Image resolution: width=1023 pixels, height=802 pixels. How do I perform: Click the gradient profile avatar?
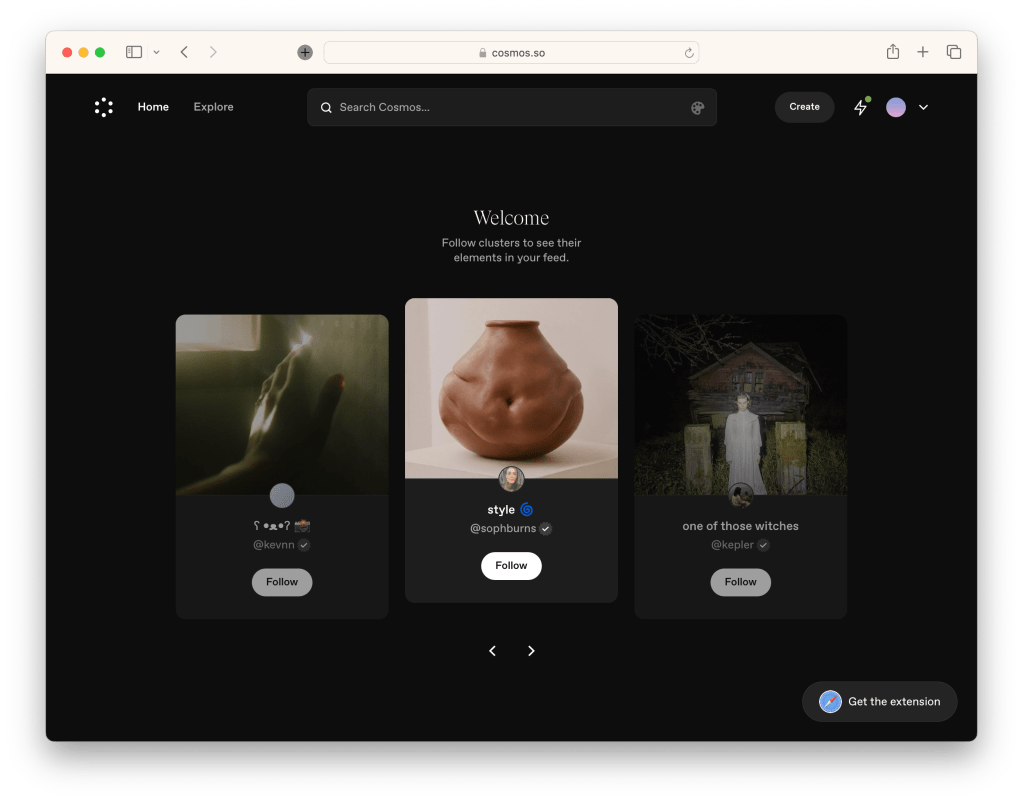896,107
